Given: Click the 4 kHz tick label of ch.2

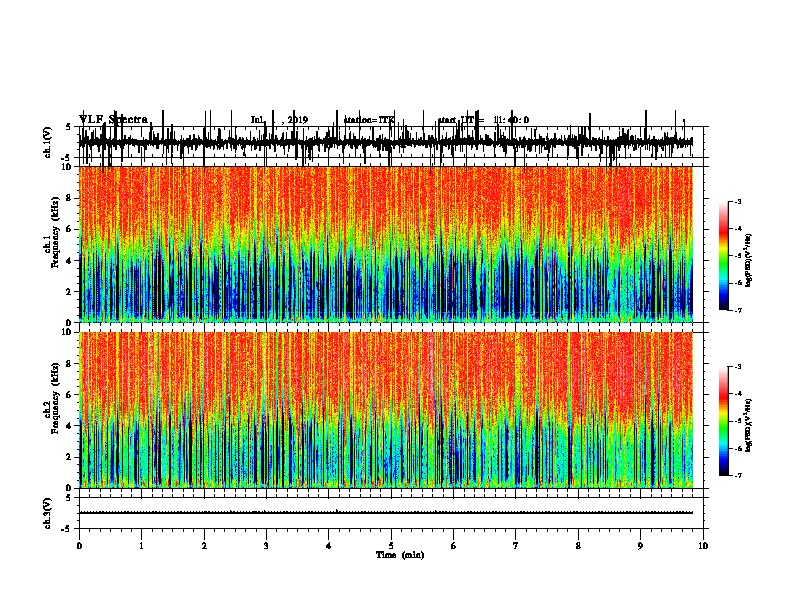Looking at the screenshot, I should click(70, 426).
